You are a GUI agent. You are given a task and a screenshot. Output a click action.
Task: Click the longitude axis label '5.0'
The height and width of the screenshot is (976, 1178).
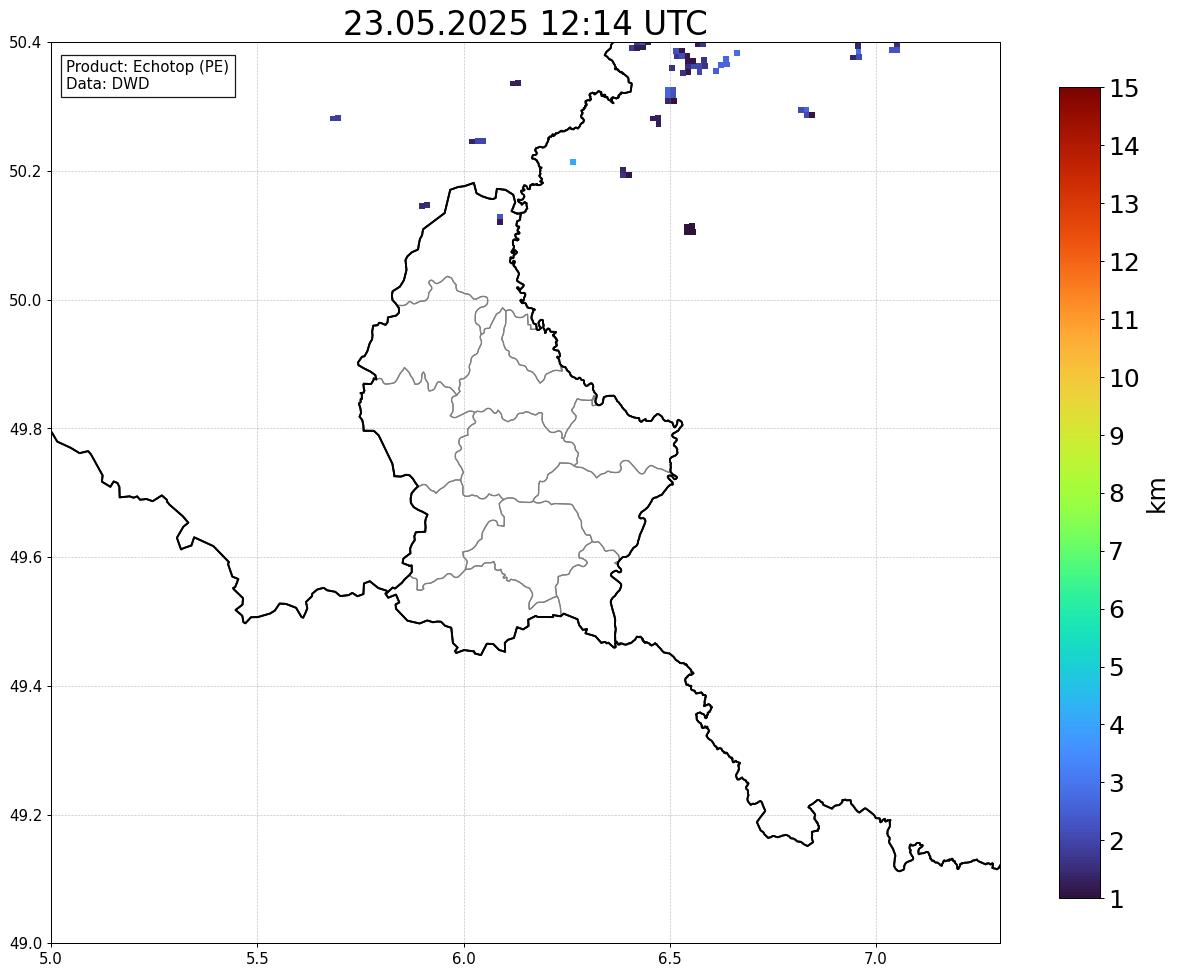[51, 959]
